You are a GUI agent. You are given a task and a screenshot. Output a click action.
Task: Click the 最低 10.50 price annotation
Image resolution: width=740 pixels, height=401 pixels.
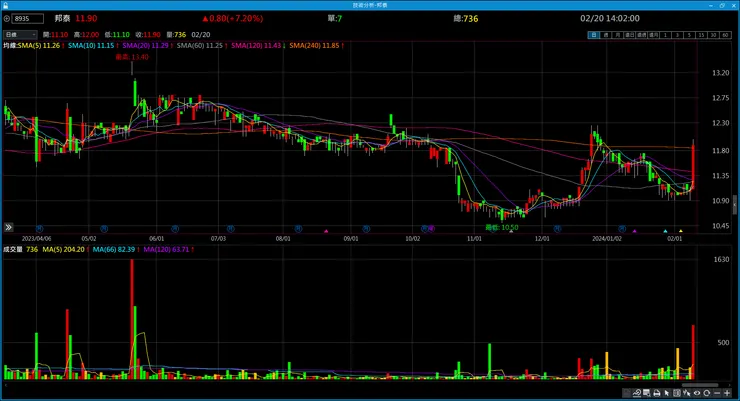click(502, 227)
